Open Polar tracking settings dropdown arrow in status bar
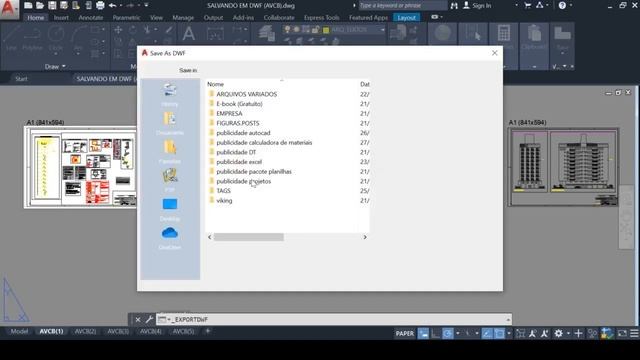Image resolution: width=640 pixels, height=360 pixels. pyautogui.click(x=458, y=333)
